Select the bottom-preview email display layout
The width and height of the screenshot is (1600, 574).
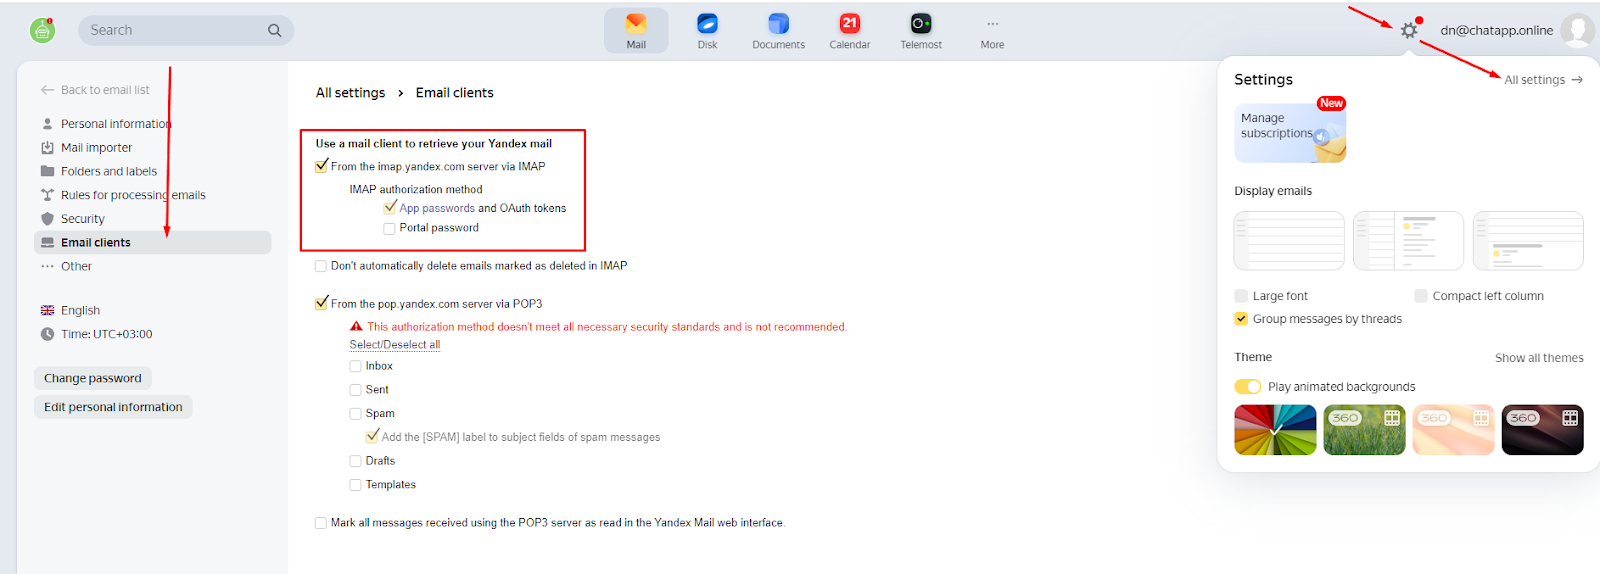(1528, 241)
